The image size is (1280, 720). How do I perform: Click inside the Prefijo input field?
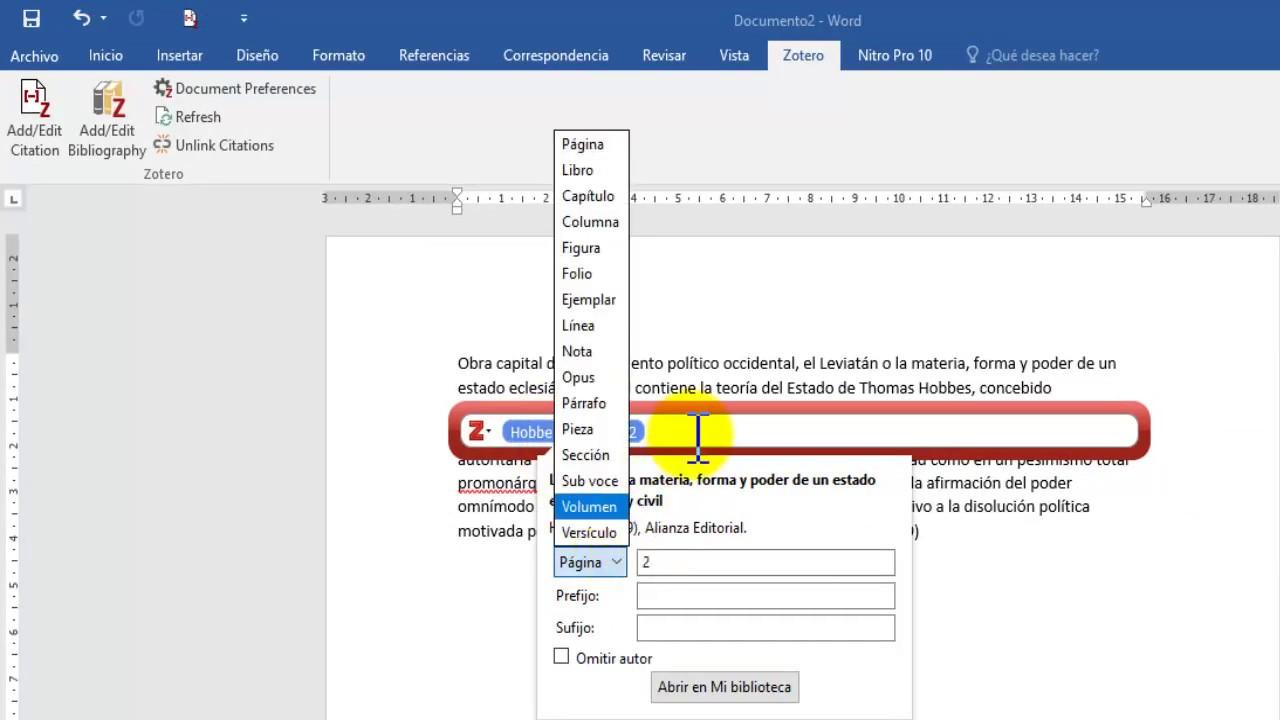[765, 595]
